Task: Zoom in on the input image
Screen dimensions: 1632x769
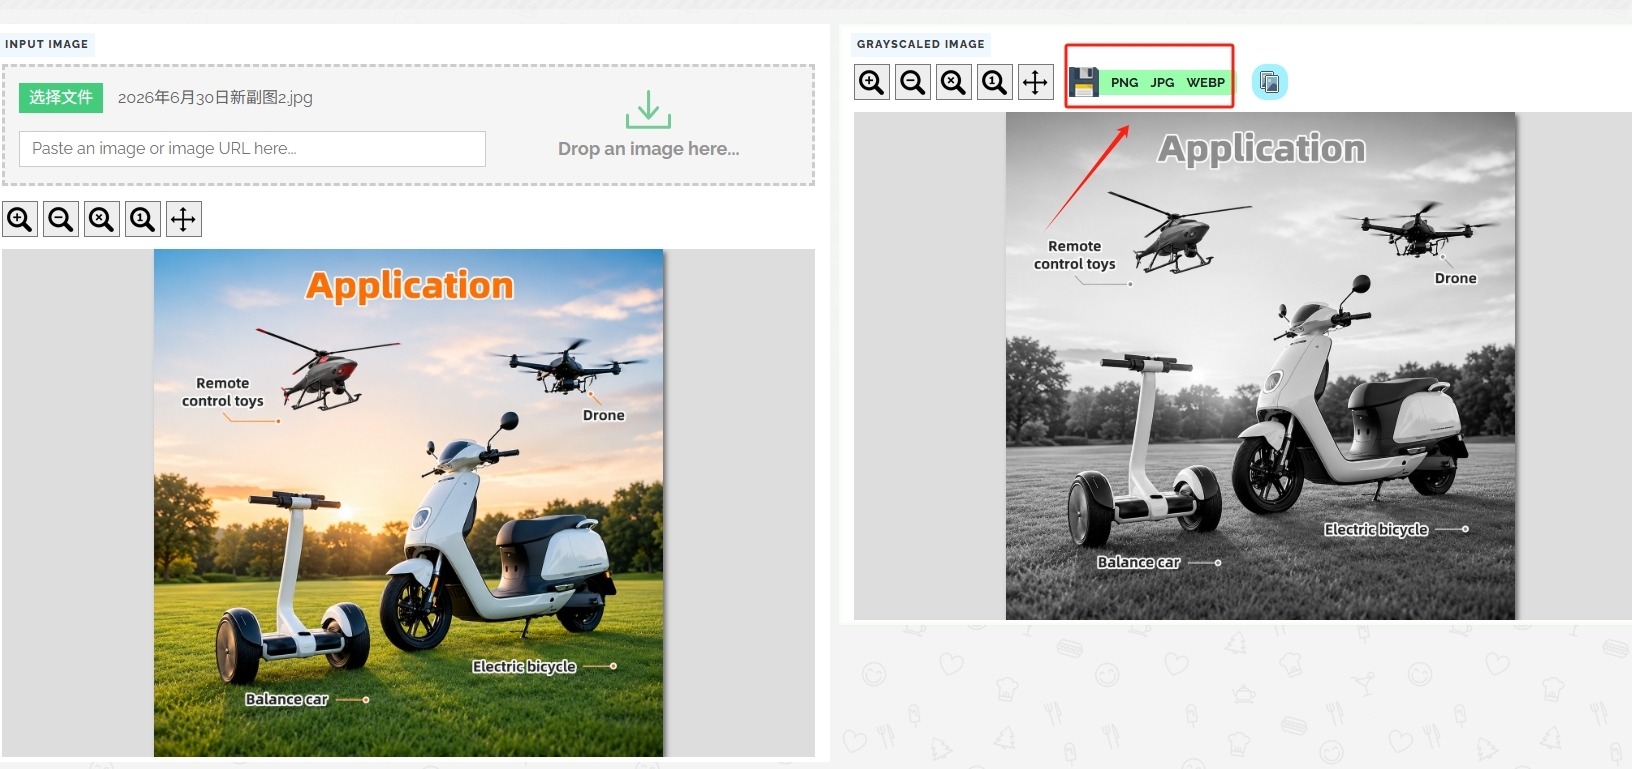Action: (x=20, y=219)
